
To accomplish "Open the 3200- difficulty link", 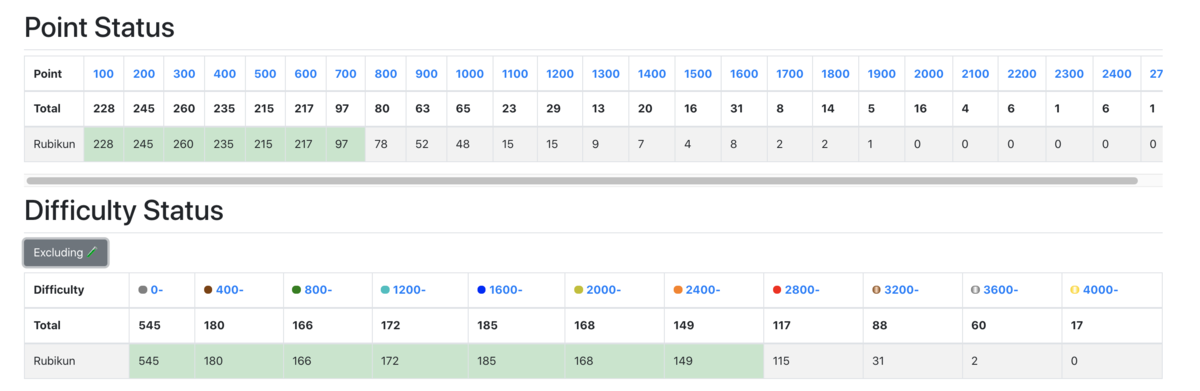I will [901, 290].
